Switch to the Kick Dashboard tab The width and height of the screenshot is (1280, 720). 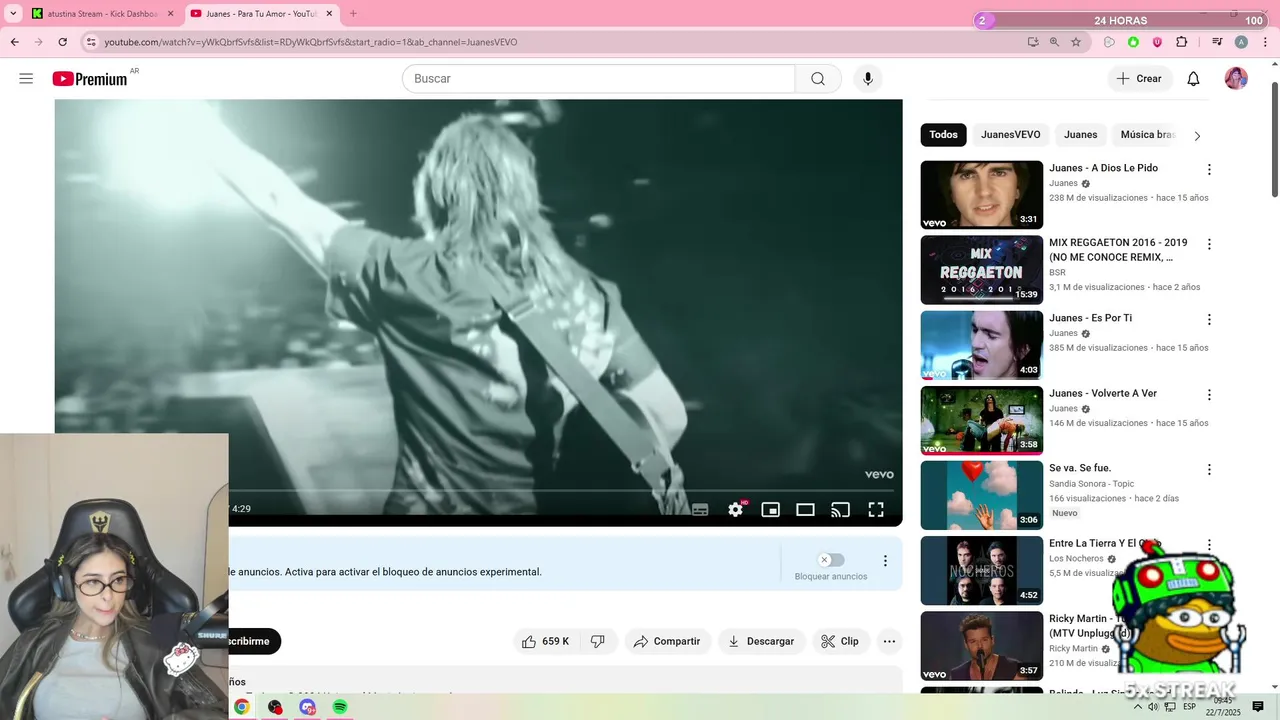102,14
